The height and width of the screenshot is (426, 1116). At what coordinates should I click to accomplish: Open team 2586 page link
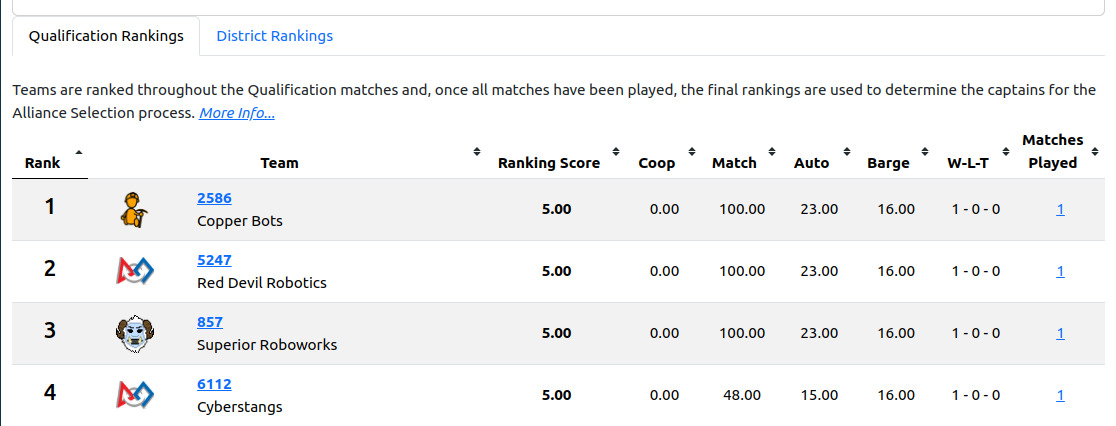214,198
